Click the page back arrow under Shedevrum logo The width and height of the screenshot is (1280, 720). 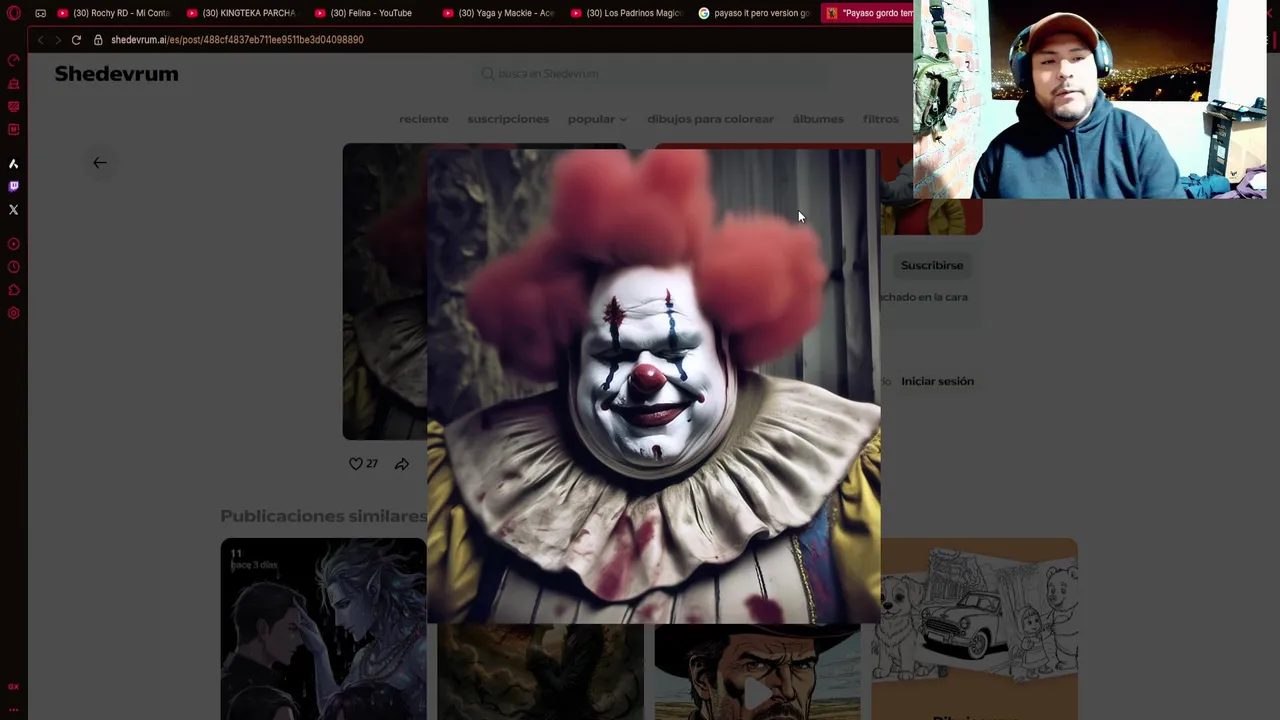tap(100, 163)
